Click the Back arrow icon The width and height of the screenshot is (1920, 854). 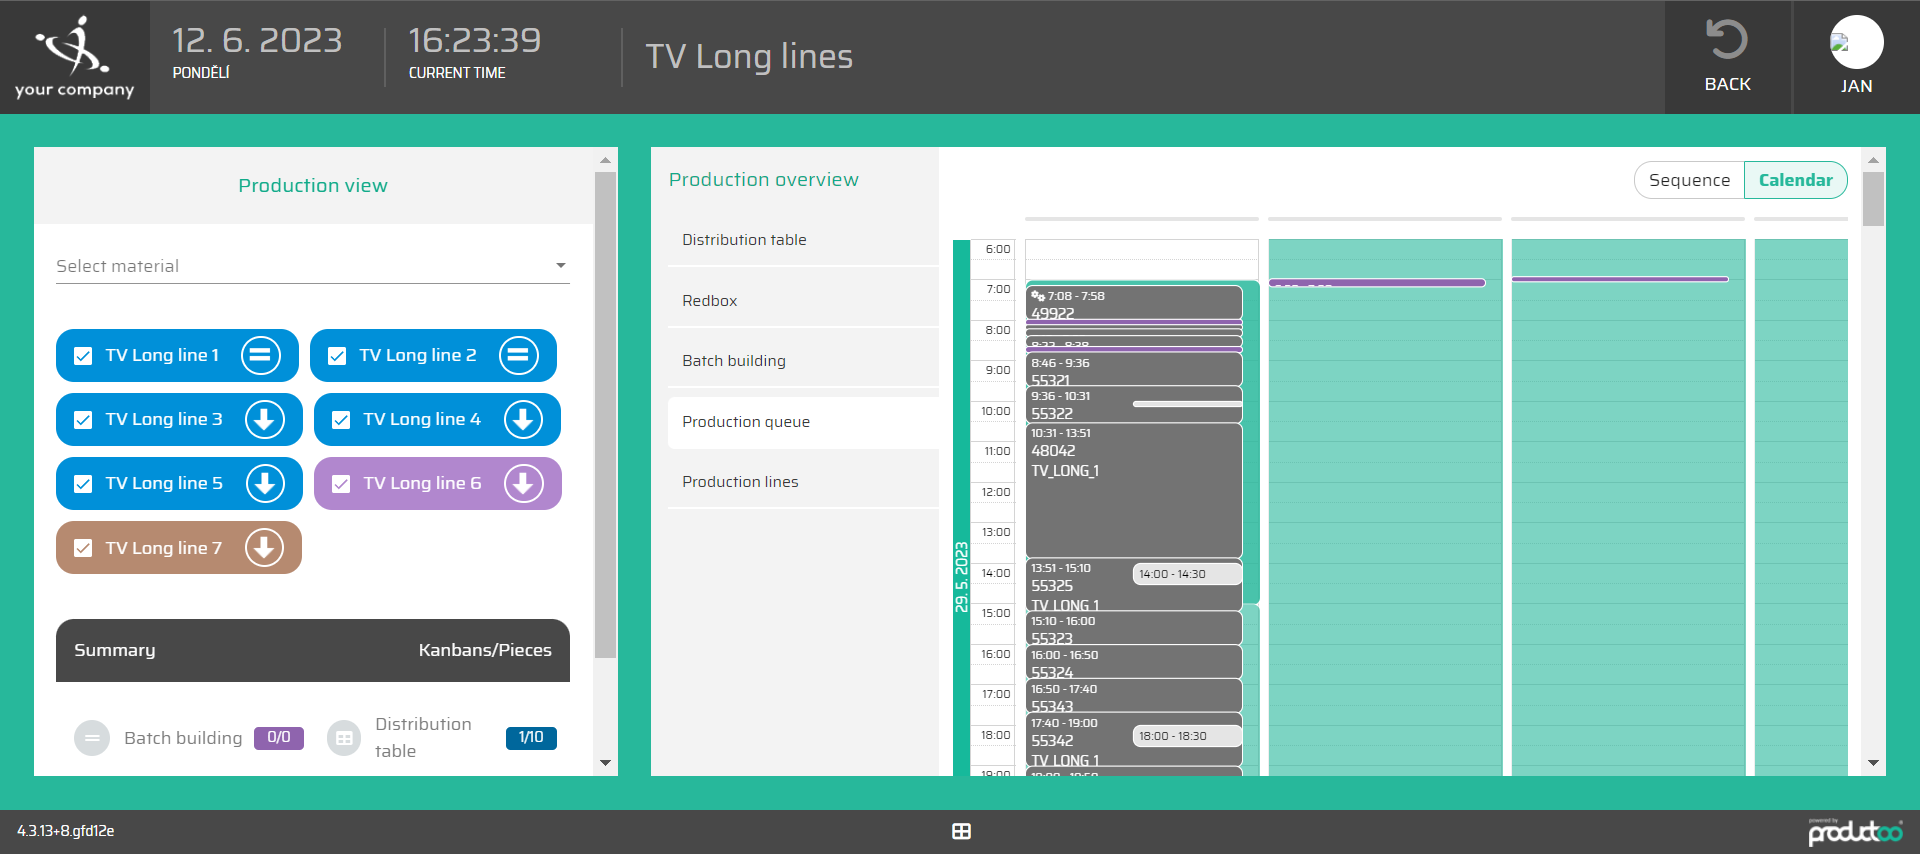1727,41
